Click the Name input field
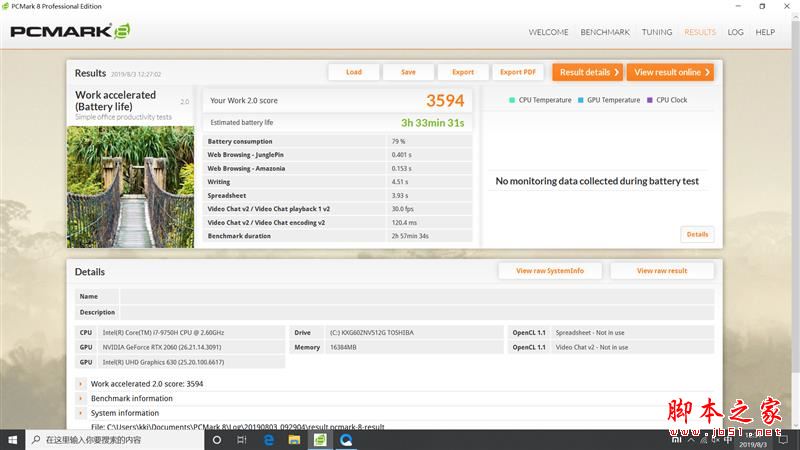 coord(417,296)
